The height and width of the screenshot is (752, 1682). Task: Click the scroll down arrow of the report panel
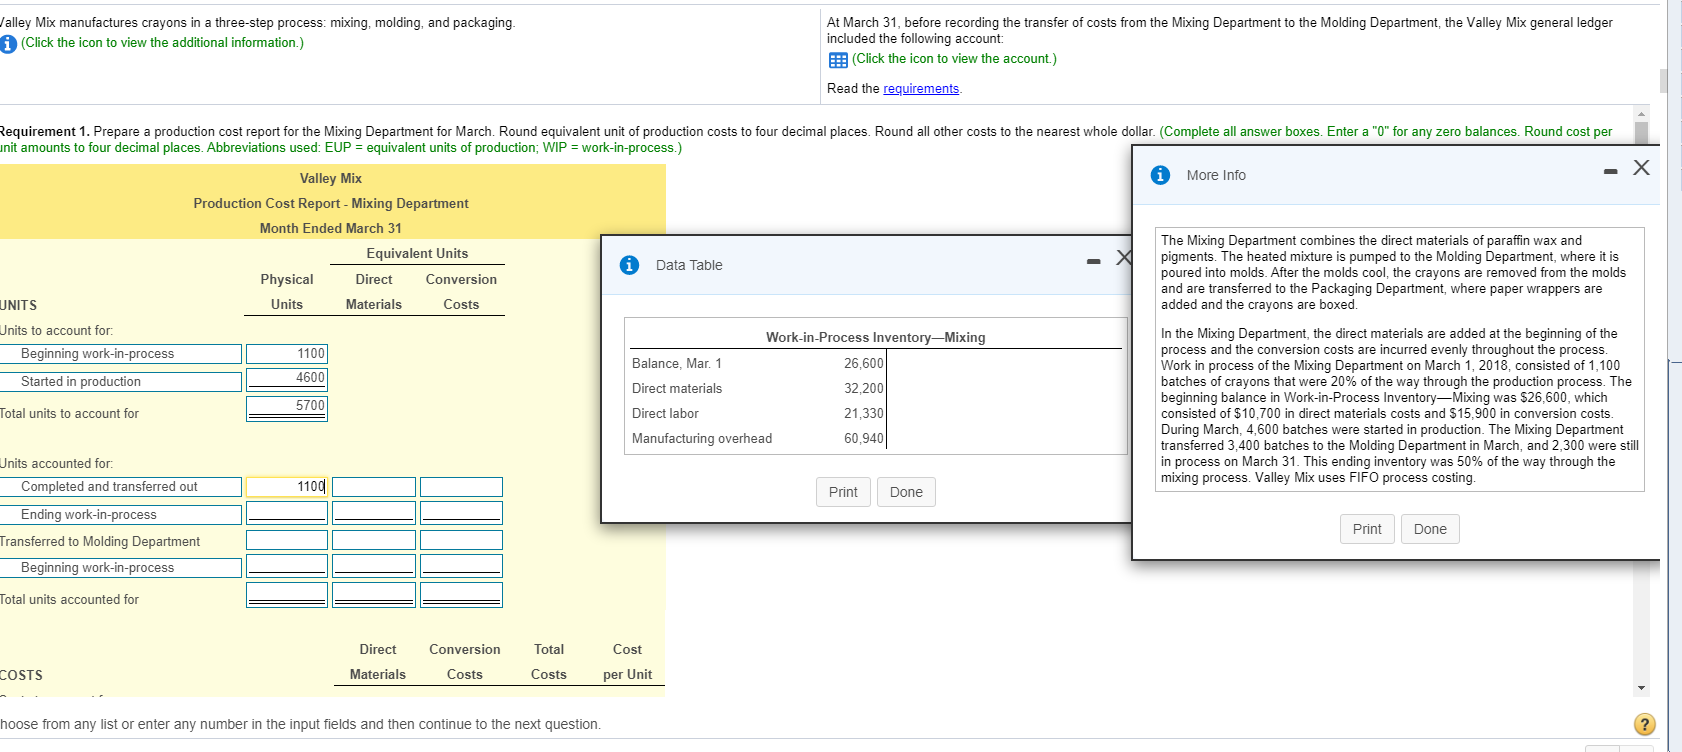[1641, 688]
